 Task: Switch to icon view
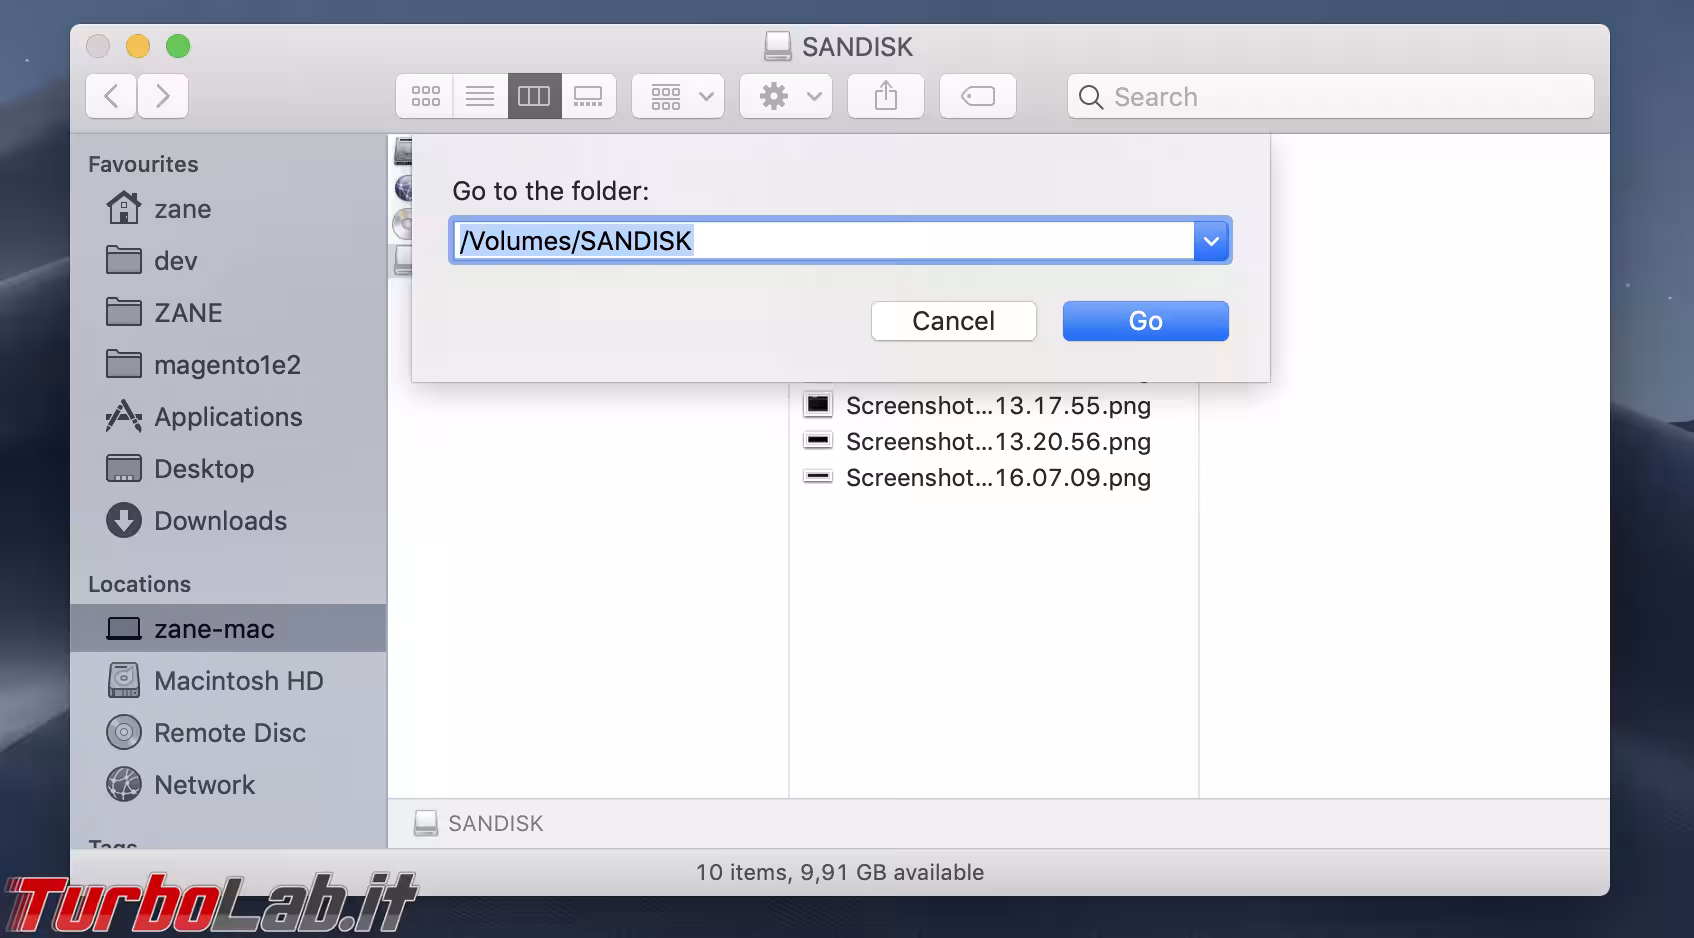(x=425, y=97)
